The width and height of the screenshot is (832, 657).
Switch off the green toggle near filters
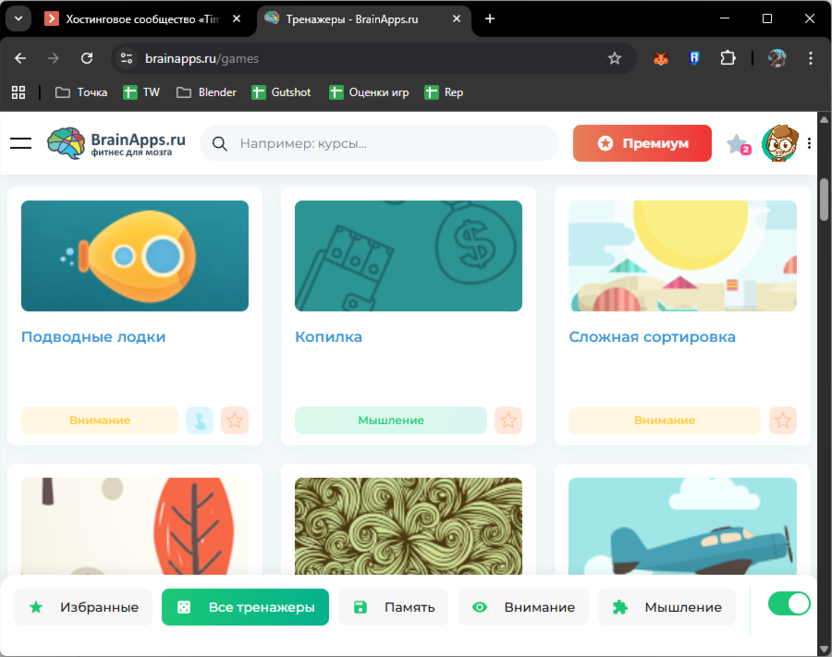[789, 604]
